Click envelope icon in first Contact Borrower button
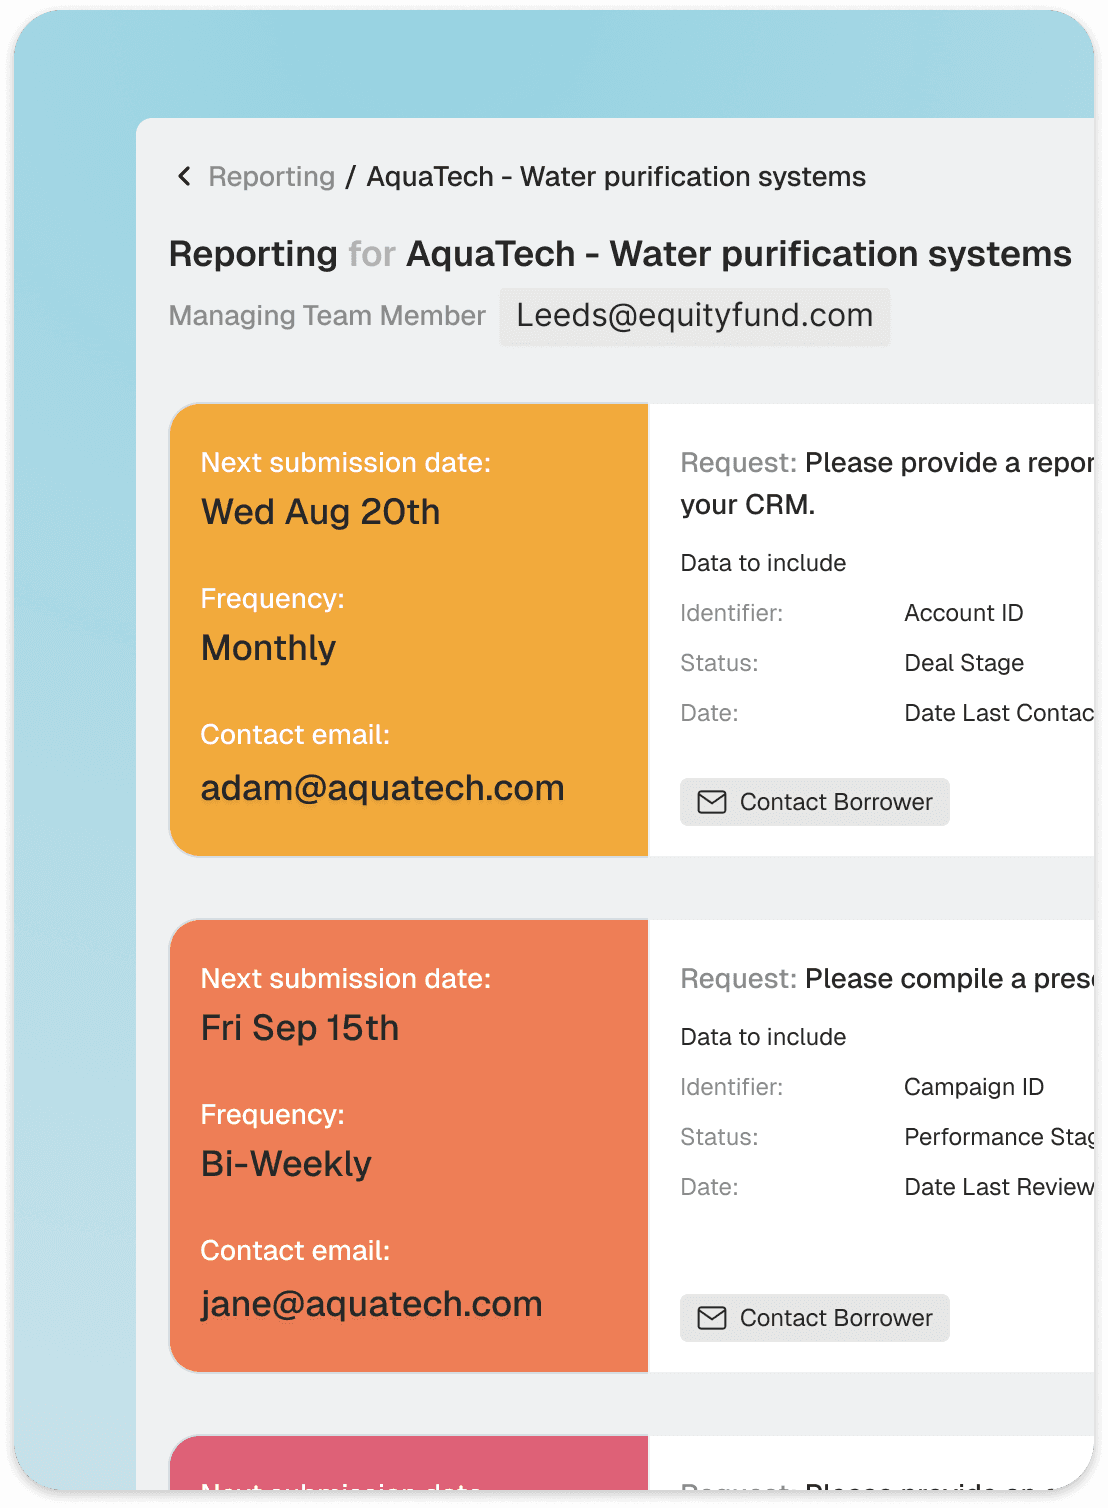 (712, 802)
